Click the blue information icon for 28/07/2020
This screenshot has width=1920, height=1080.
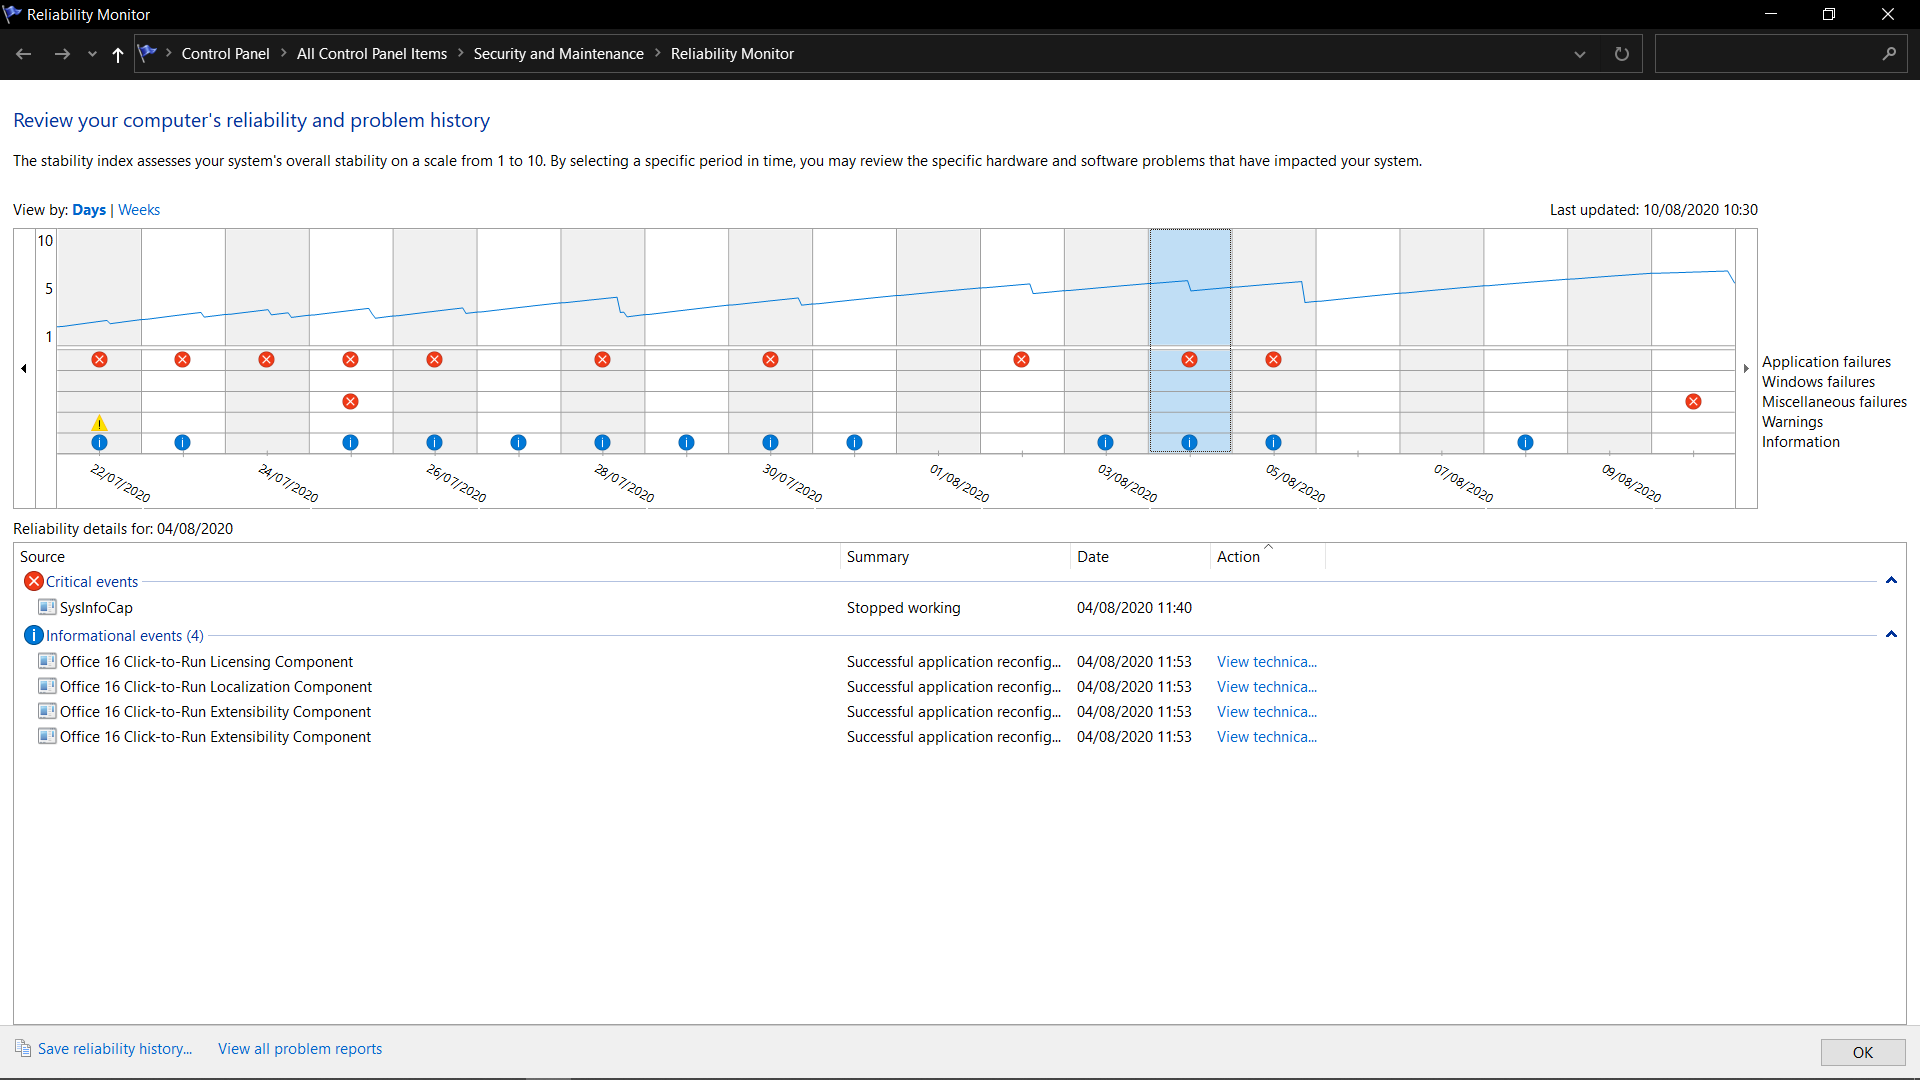(602, 443)
